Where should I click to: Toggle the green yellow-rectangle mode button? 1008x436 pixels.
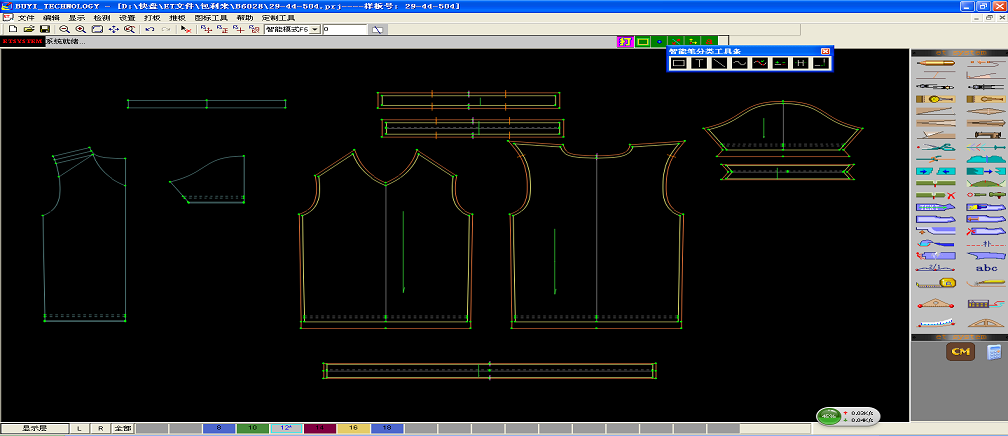pyautogui.click(x=642, y=42)
